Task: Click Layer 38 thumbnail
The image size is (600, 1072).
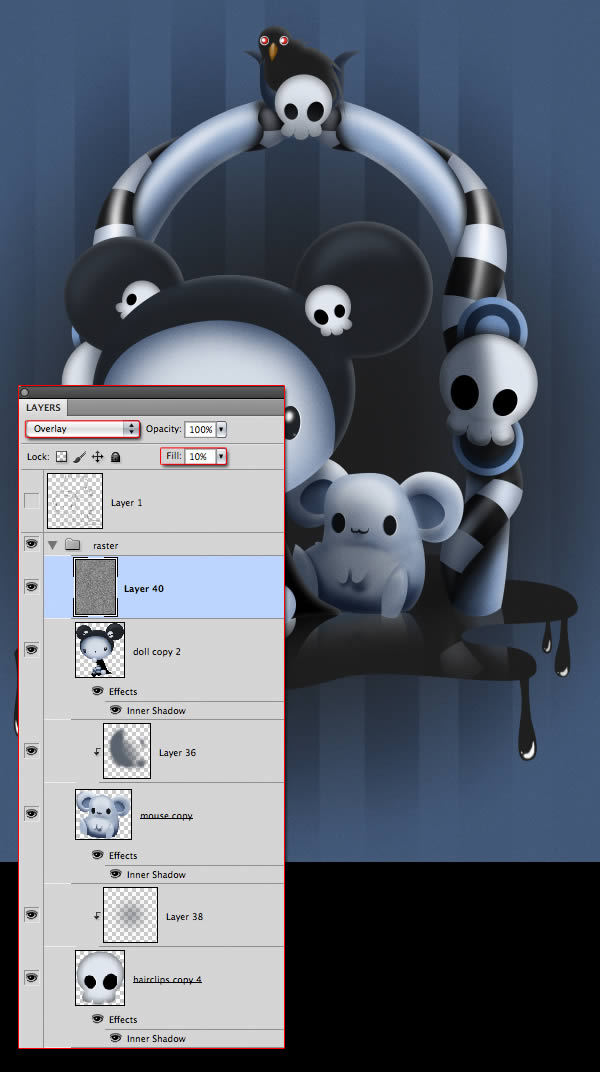Action: point(131,915)
